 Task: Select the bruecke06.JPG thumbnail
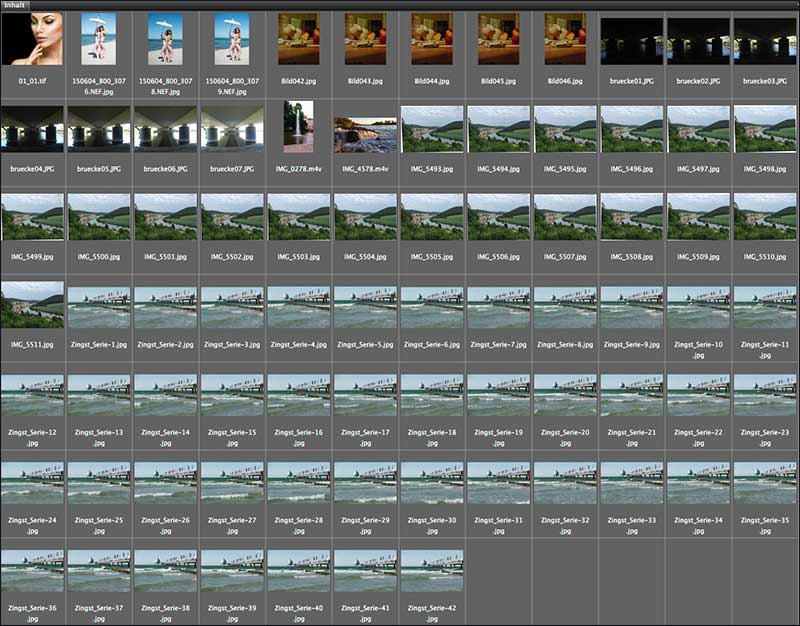165,129
